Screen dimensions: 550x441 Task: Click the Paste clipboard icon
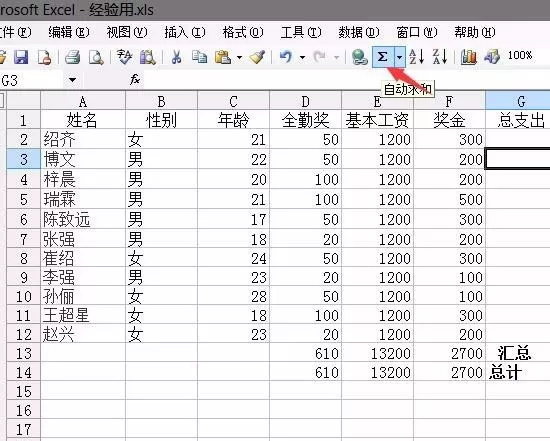(223, 57)
